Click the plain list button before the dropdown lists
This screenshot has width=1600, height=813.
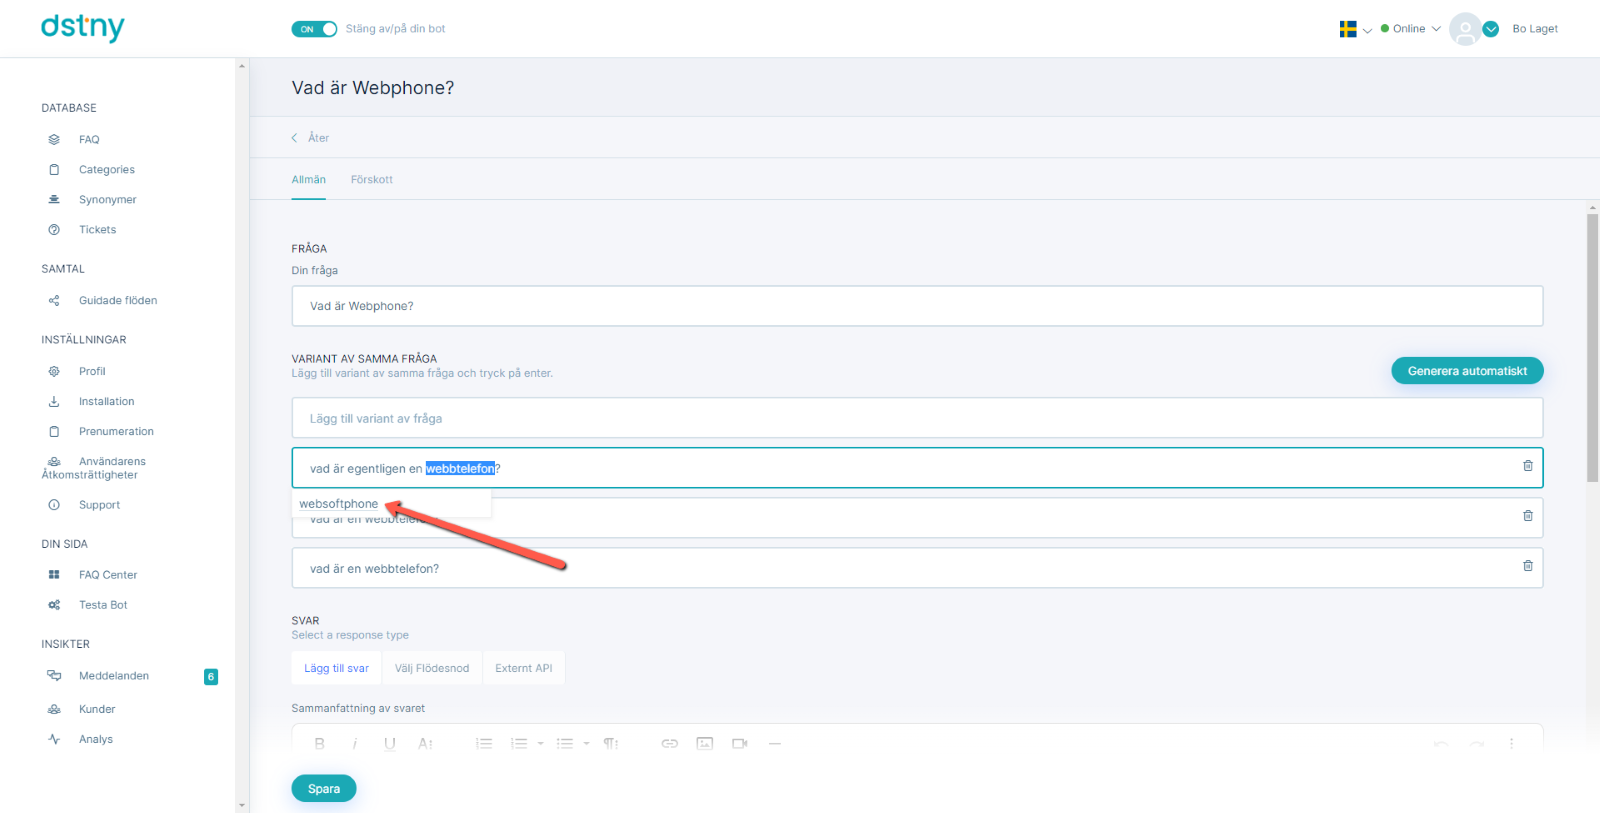(x=484, y=744)
